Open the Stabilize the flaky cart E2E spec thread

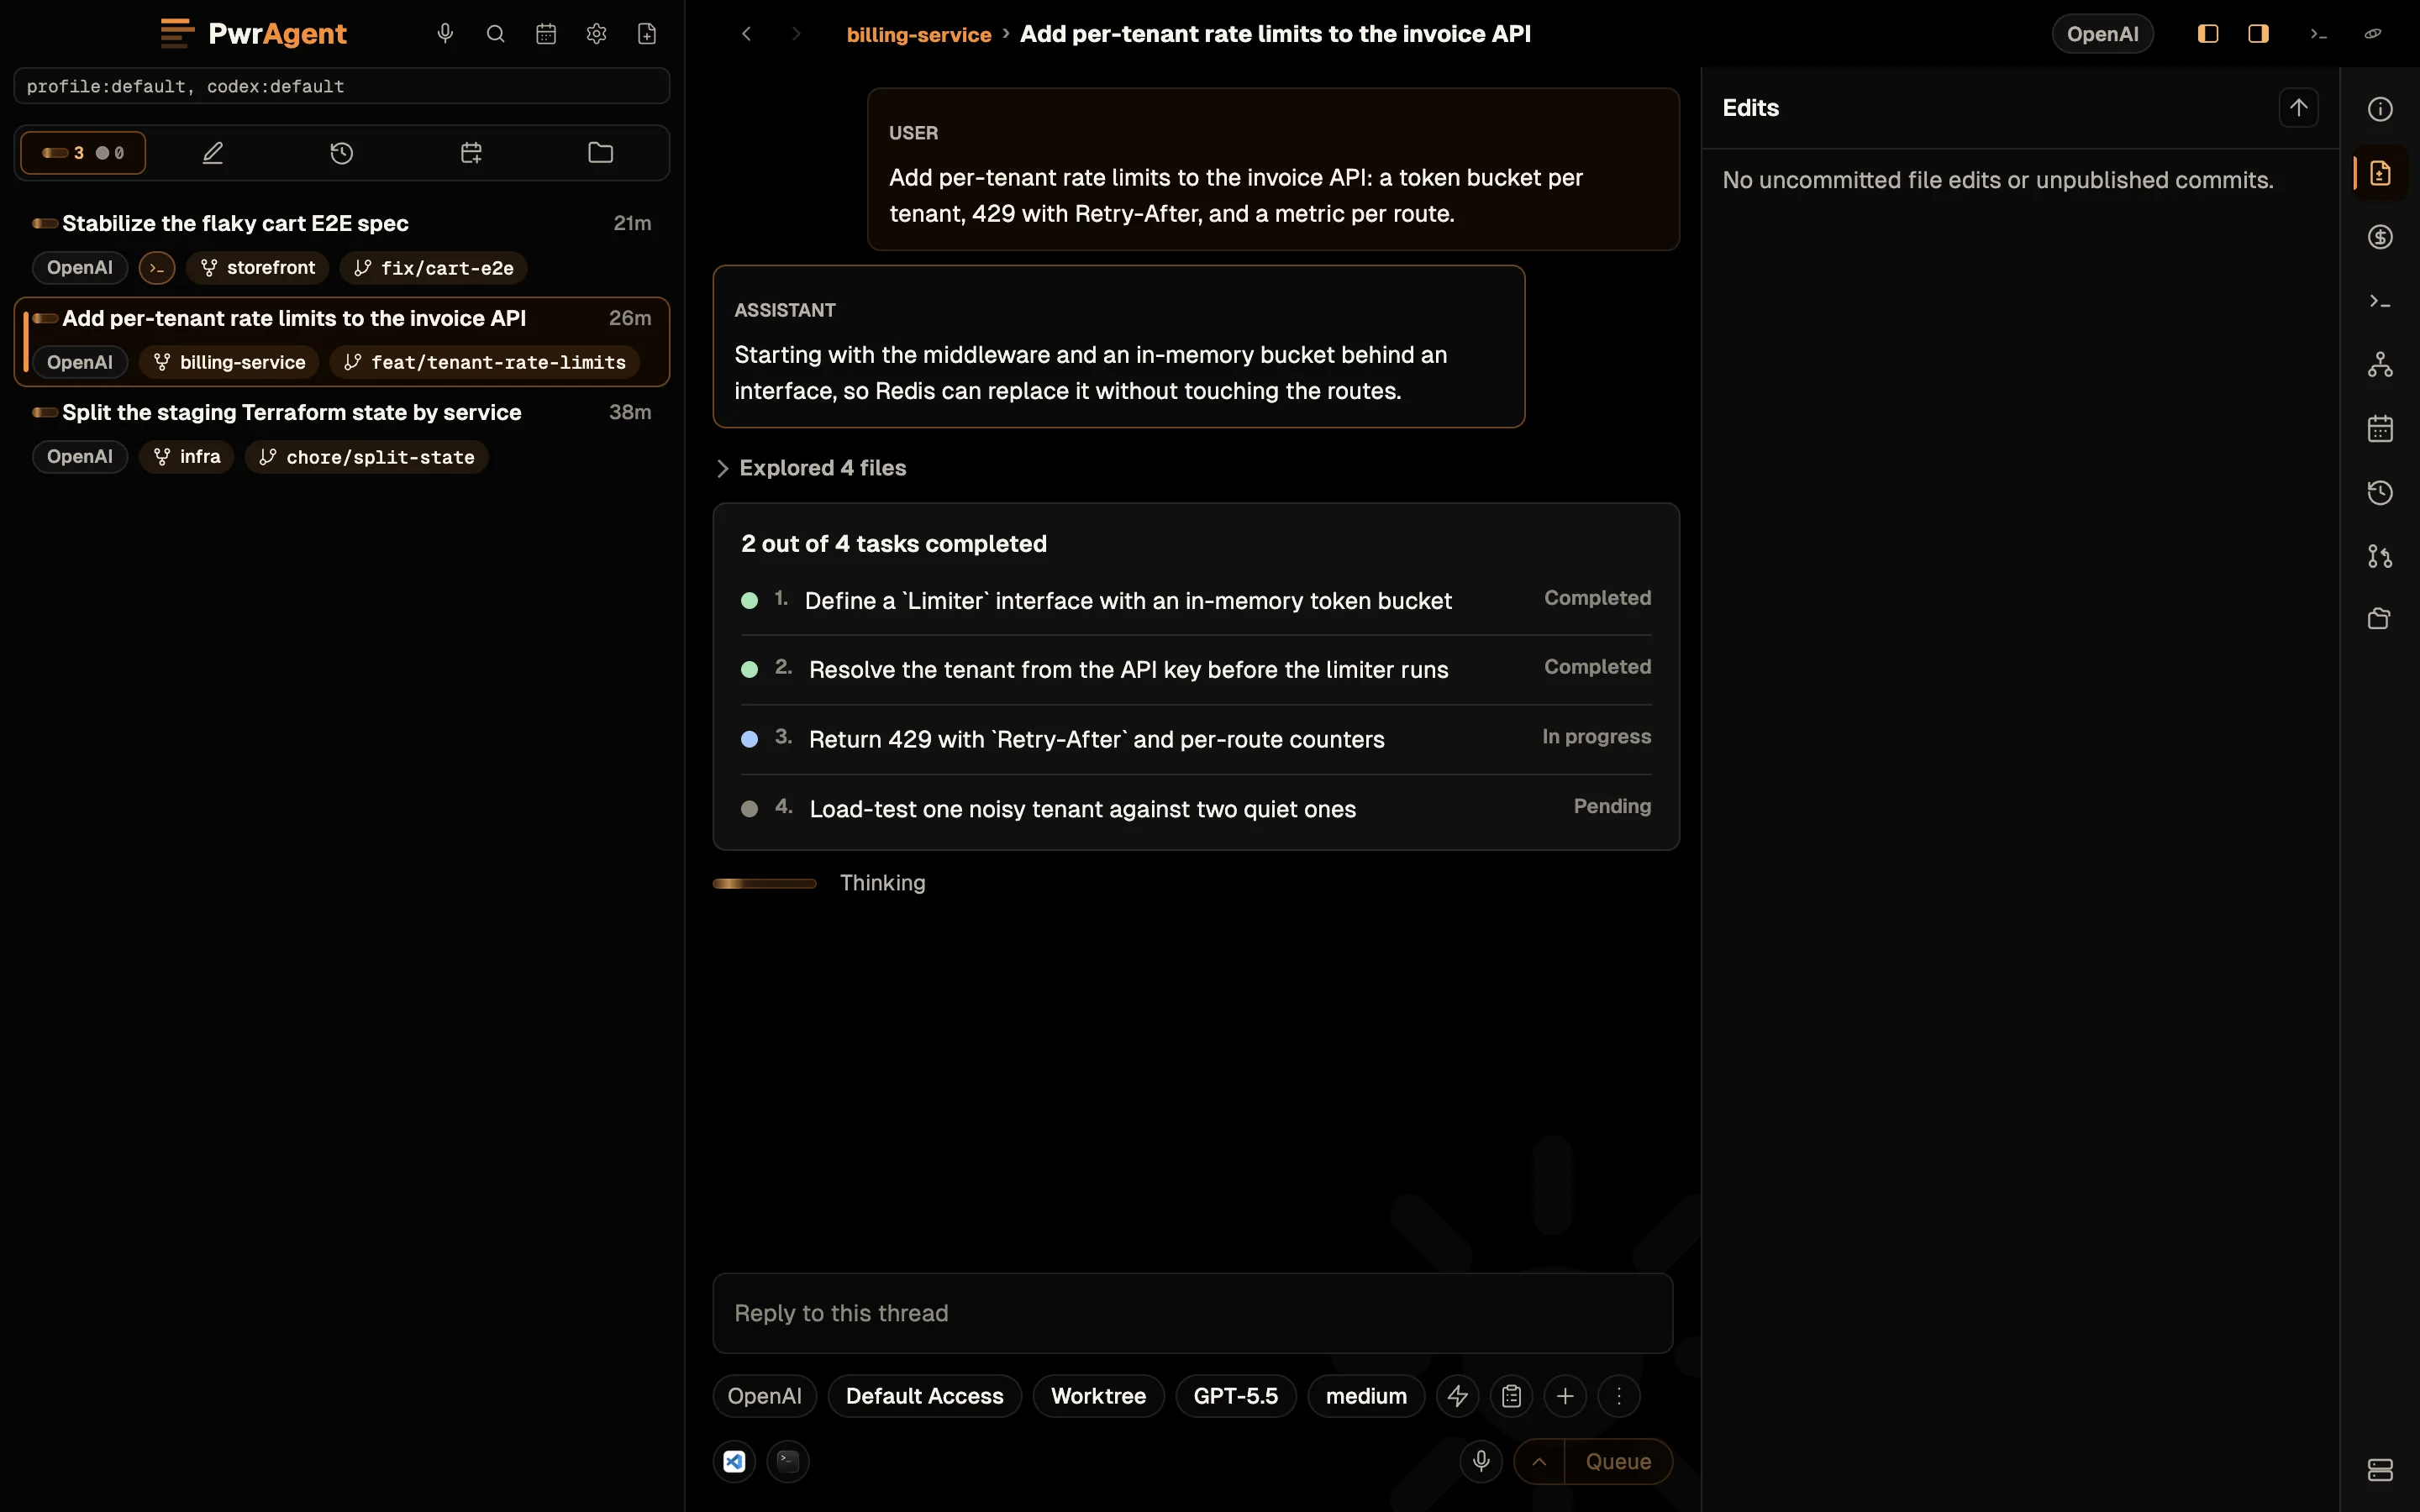[342, 245]
